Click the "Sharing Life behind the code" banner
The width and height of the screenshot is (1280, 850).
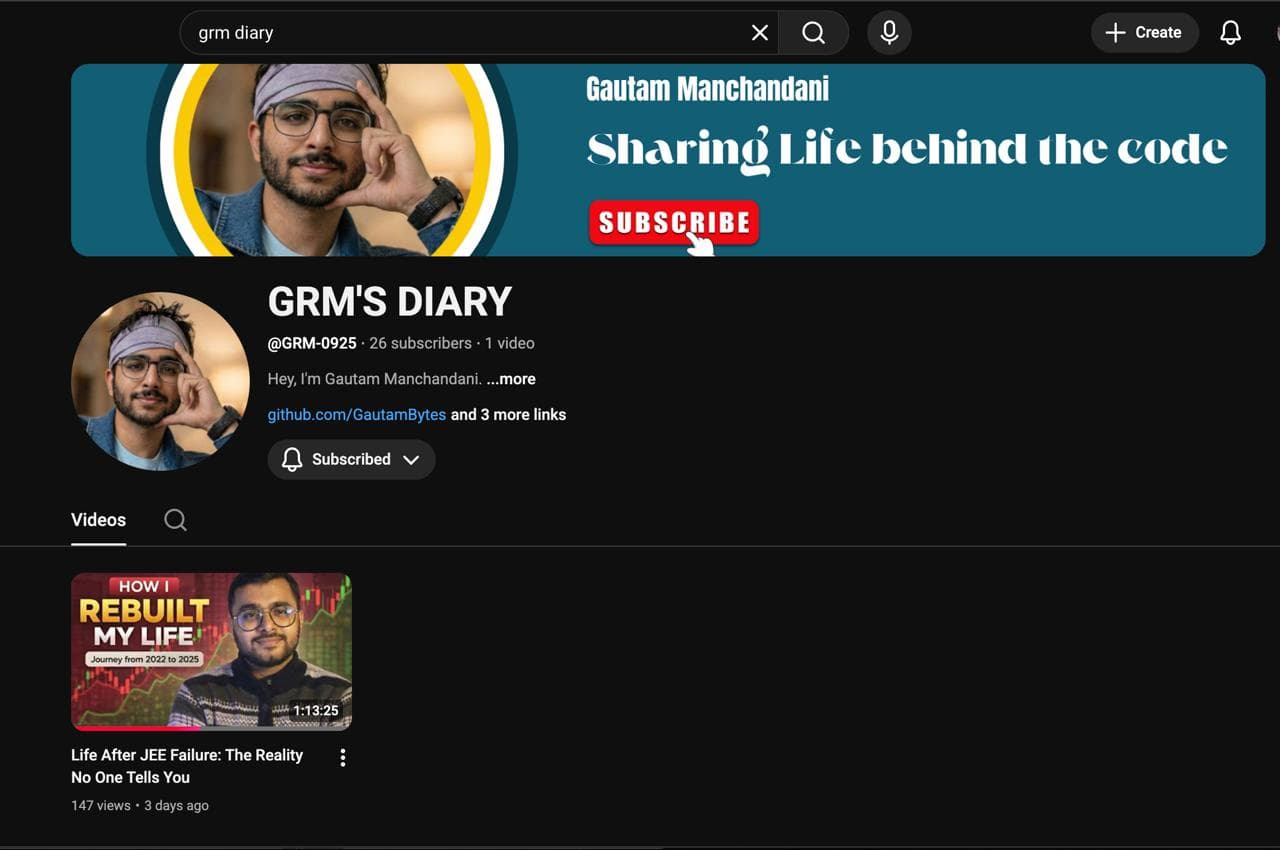[905, 150]
